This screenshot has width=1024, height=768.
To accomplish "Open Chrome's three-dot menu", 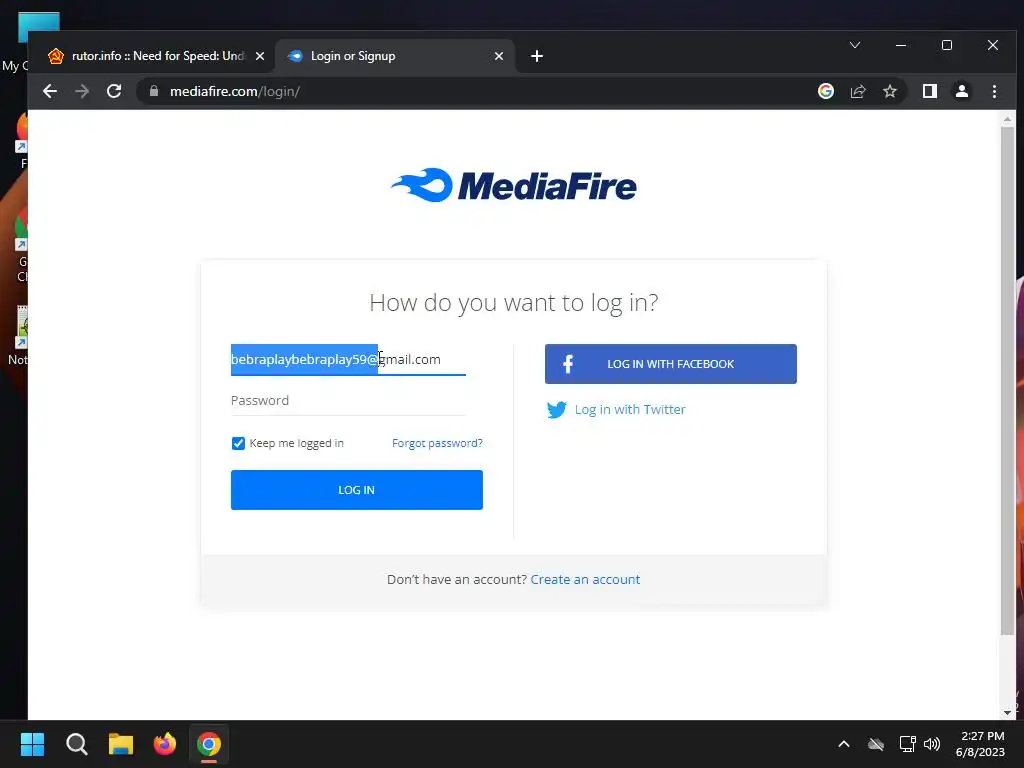I will 994,91.
